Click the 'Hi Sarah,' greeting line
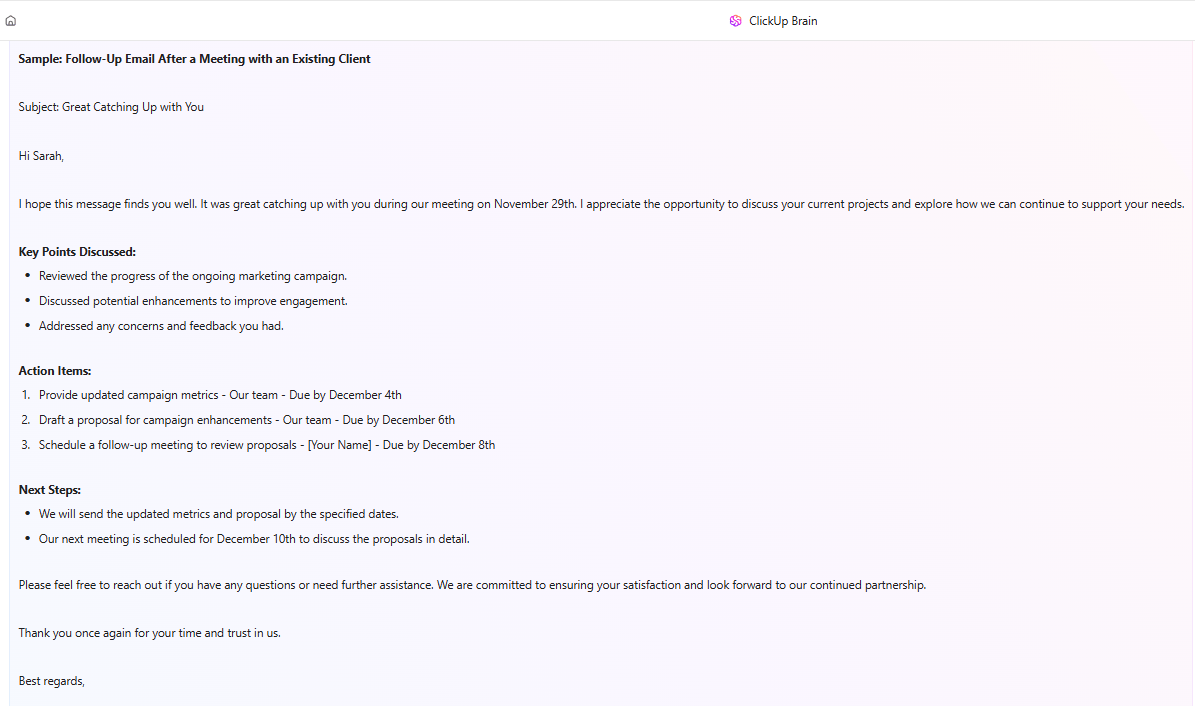The image size is (1195, 706). coord(40,155)
